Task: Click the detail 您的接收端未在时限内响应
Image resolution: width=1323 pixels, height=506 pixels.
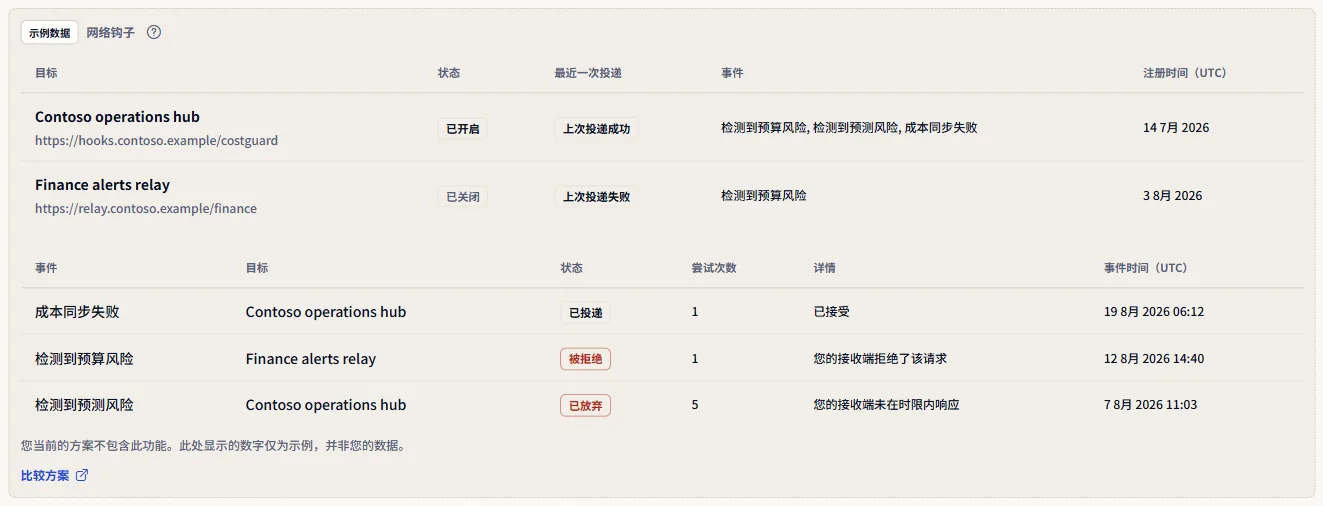Action: [887, 405]
